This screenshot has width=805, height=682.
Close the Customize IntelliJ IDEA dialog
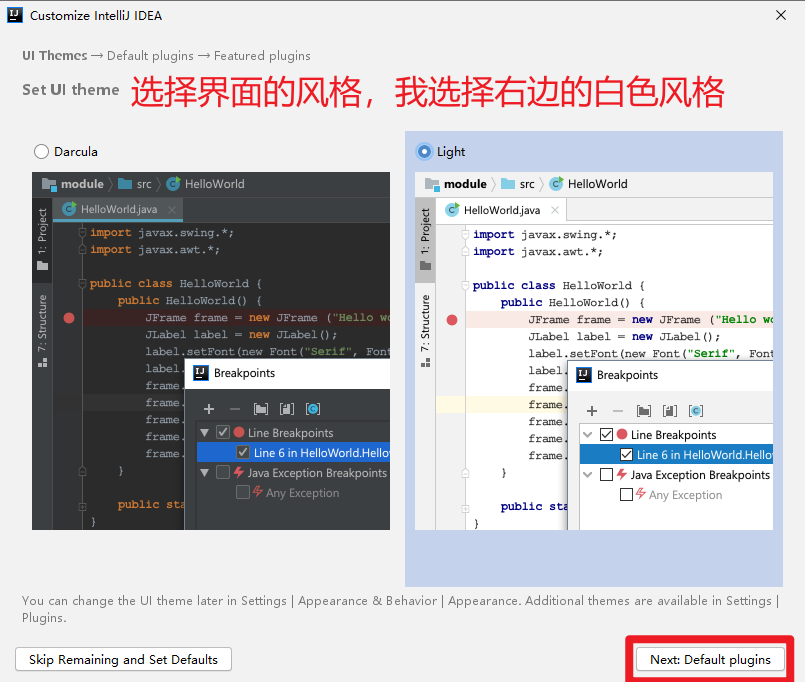(x=781, y=15)
